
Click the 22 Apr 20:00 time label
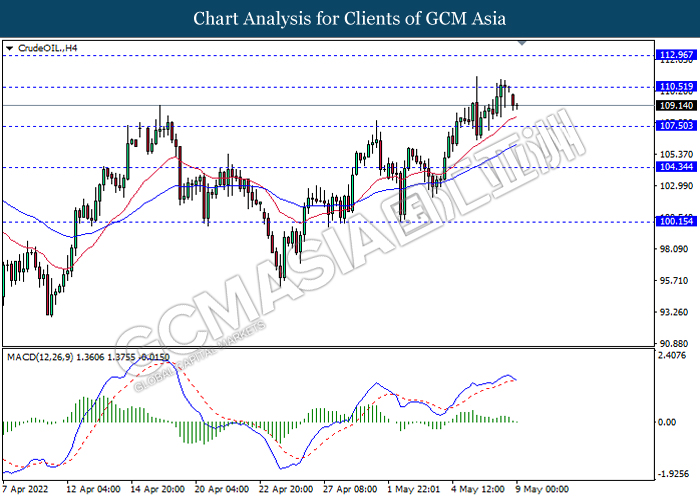[x=286, y=489]
